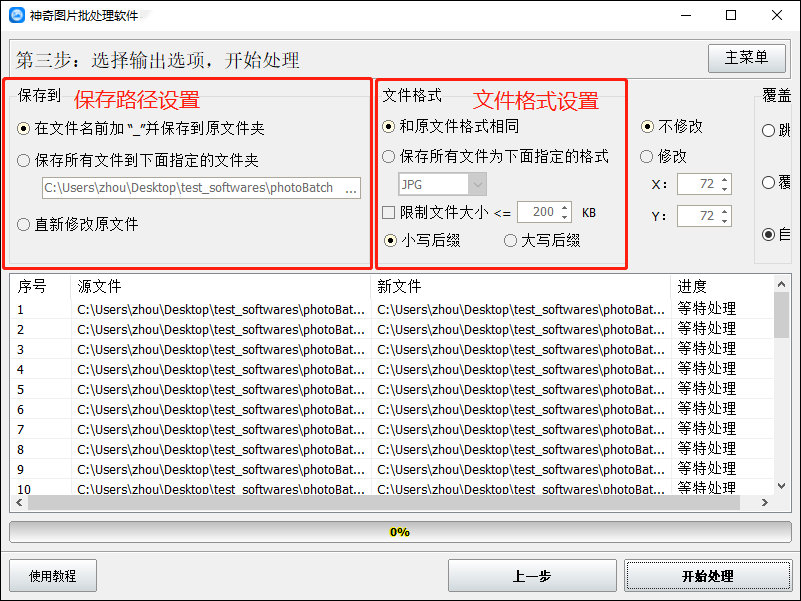Increase file size limit with up arrow
The image size is (801, 601).
click(x=564, y=207)
